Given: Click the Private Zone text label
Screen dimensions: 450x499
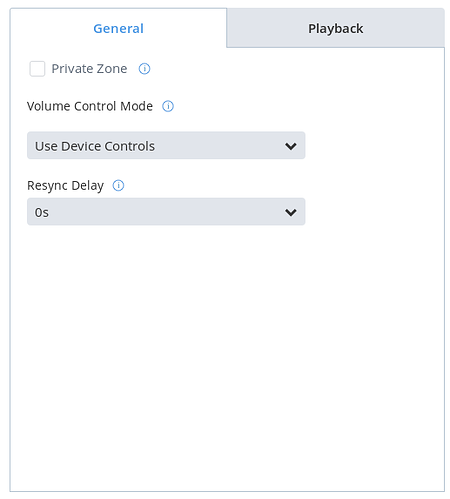Looking at the screenshot, I should [89, 69].
